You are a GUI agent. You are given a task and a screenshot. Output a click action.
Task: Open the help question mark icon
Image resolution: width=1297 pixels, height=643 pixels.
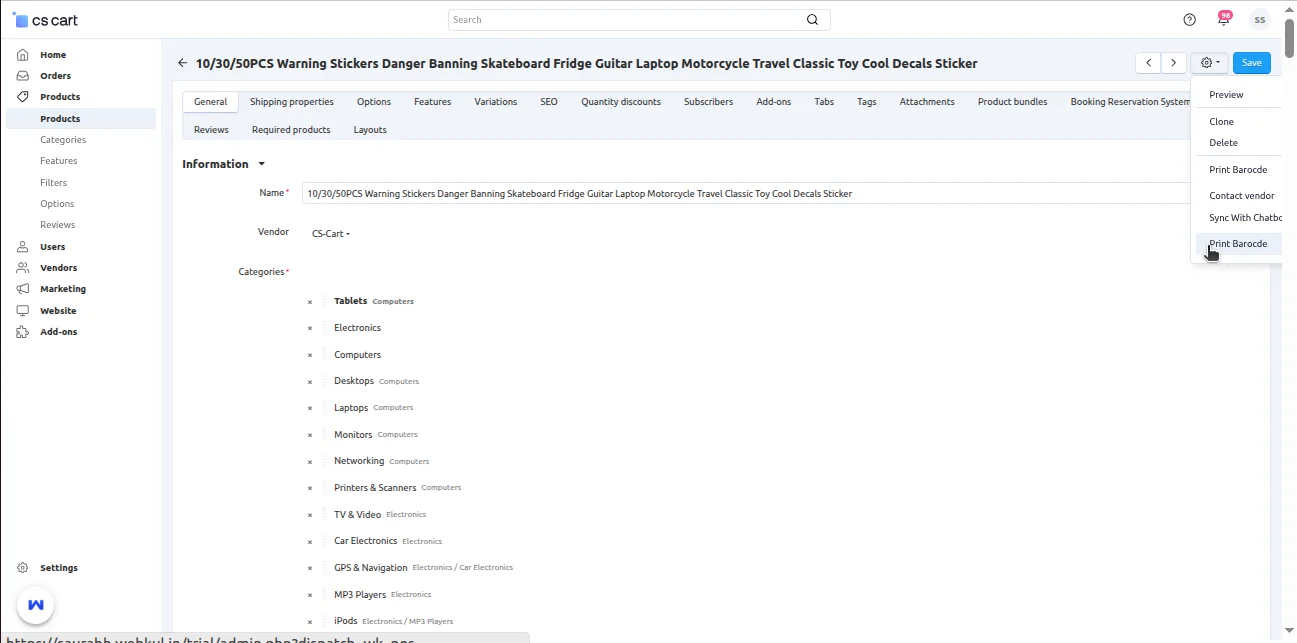[1189, 20]
